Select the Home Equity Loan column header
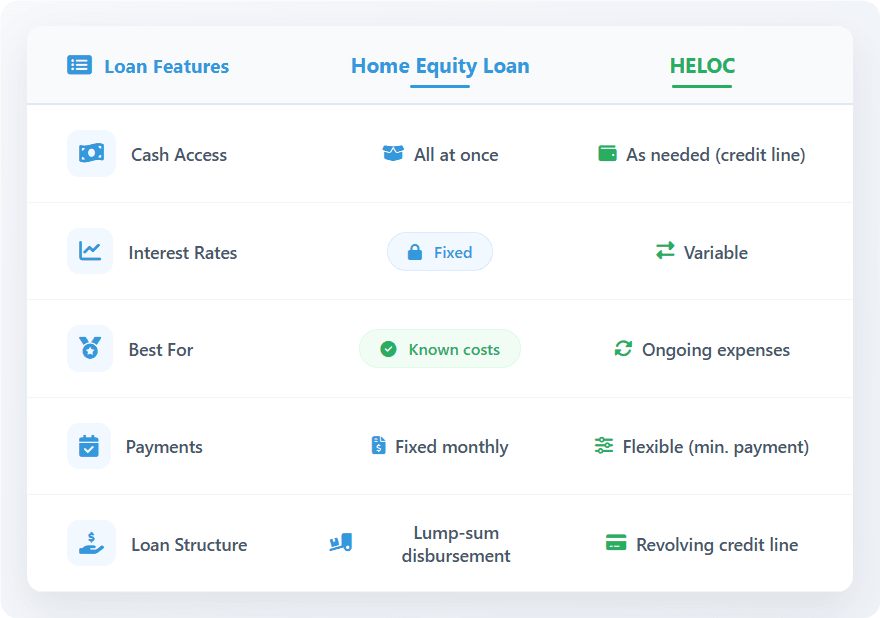The height and width of the screenshot is (618, 880). 440,66
